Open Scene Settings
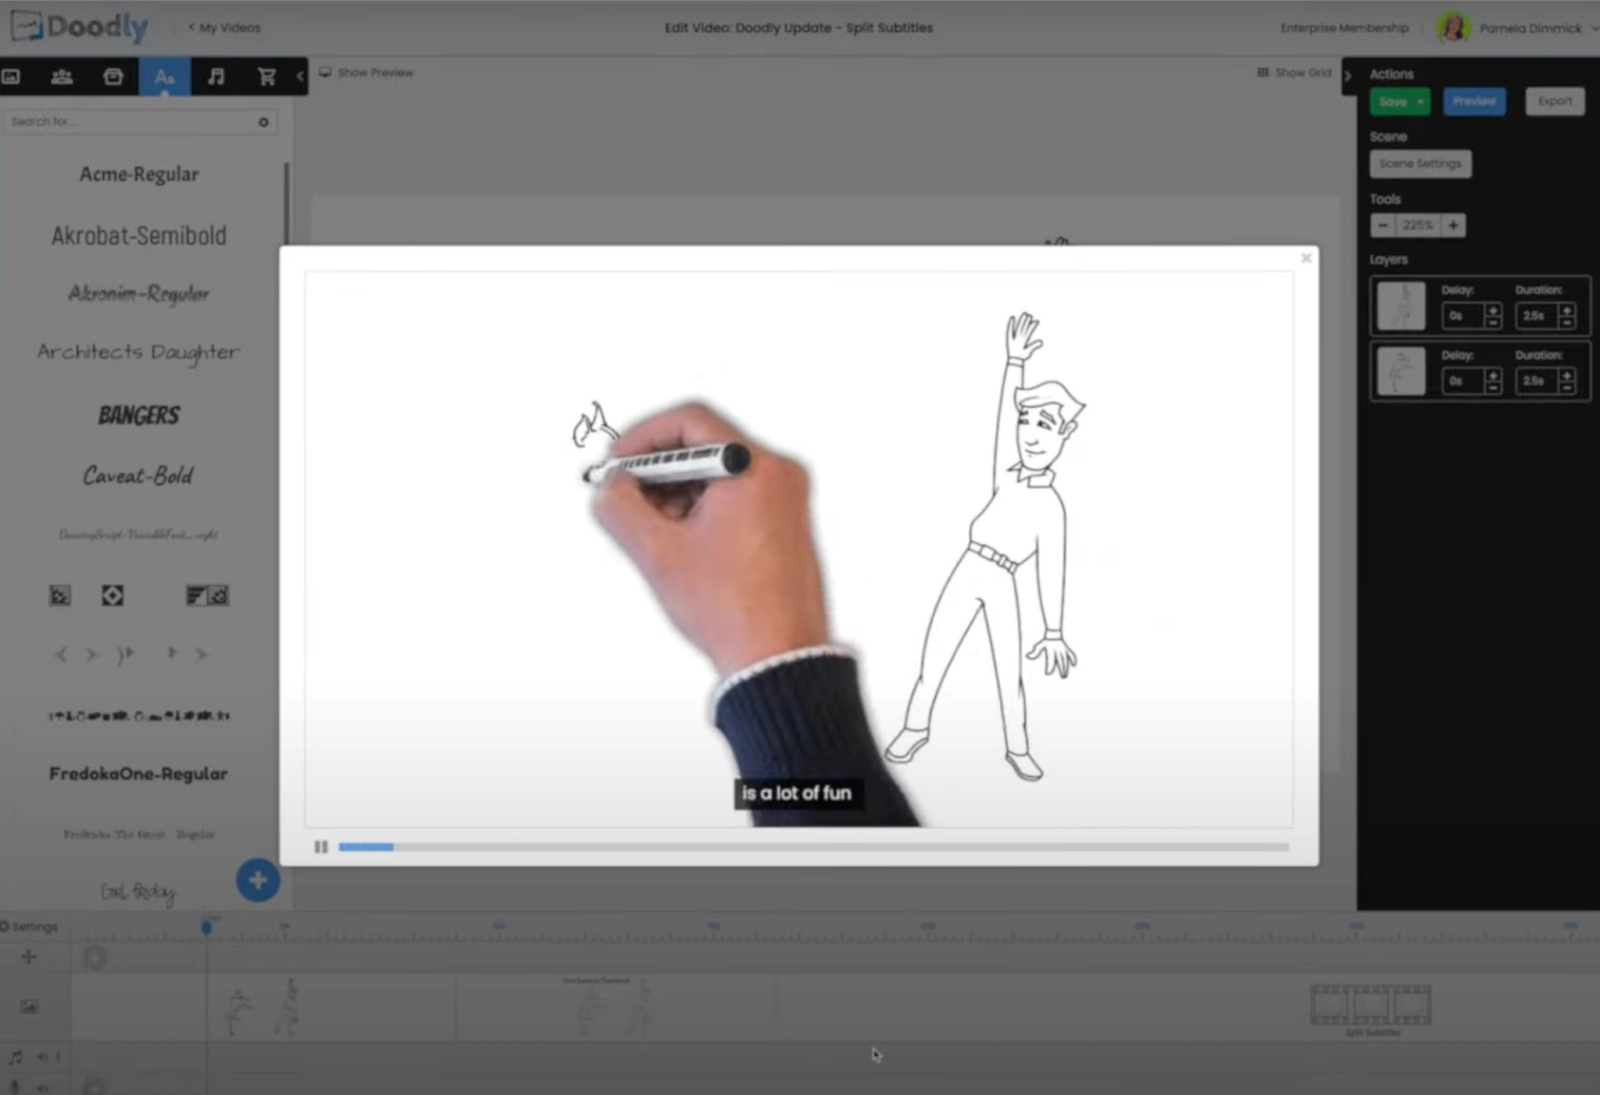 pyautogui.click(x=1420, y=164)
